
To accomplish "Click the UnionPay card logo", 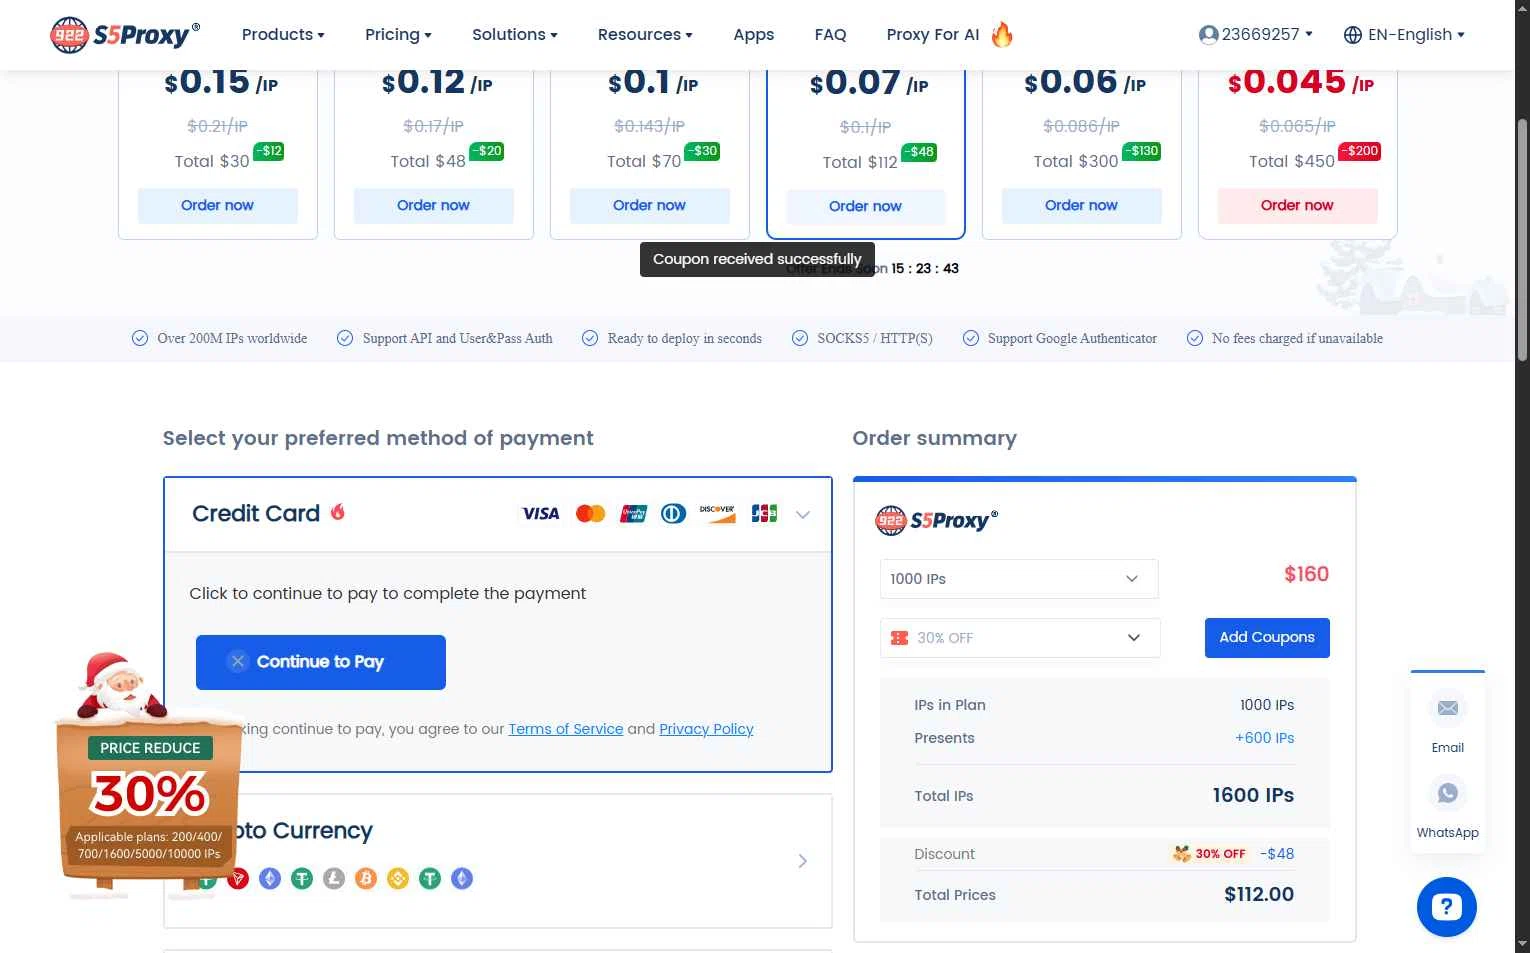I will [x=633, y=514].
